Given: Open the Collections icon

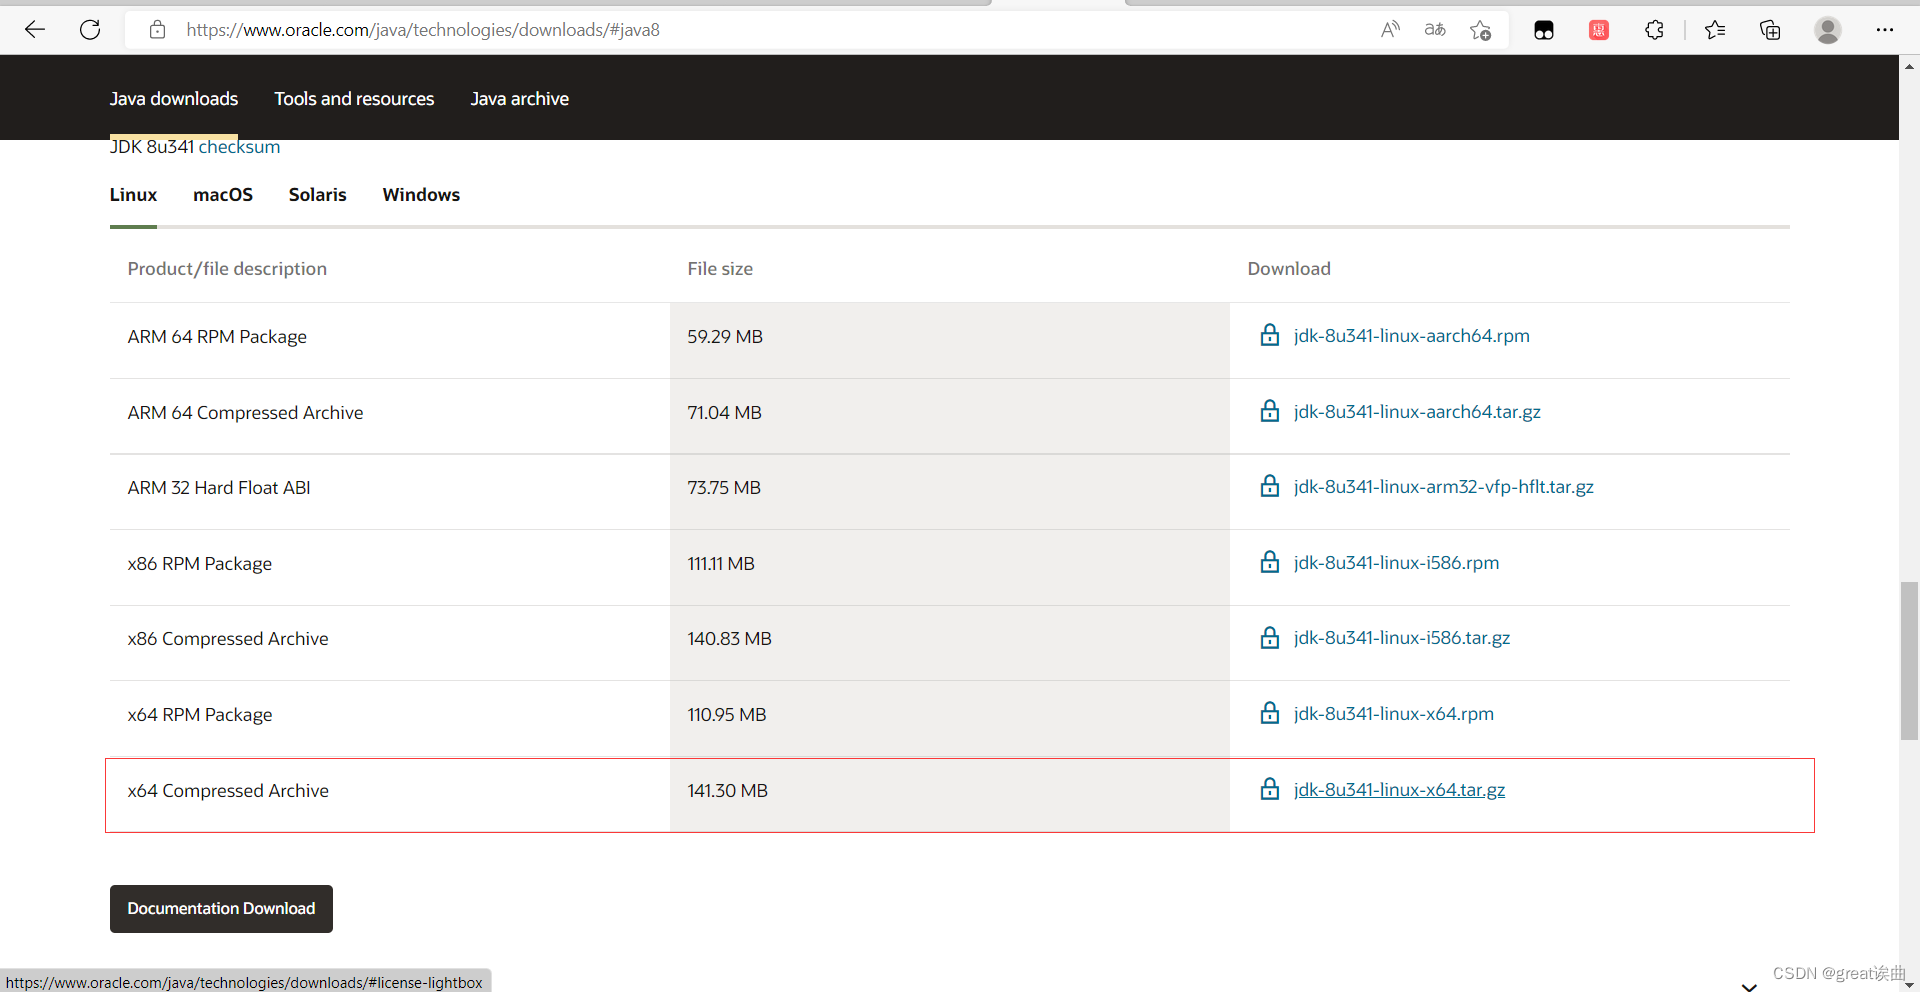Looking at the screenshot, I should pyautogui.click(x=1770, y=30).
